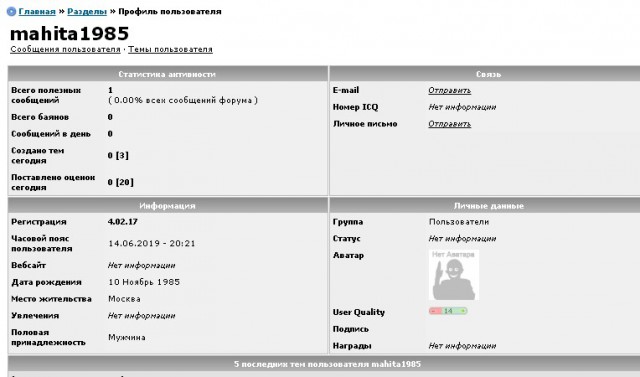Click the registration date 4.02.17

pyautogui.click(x=122, y=222)
